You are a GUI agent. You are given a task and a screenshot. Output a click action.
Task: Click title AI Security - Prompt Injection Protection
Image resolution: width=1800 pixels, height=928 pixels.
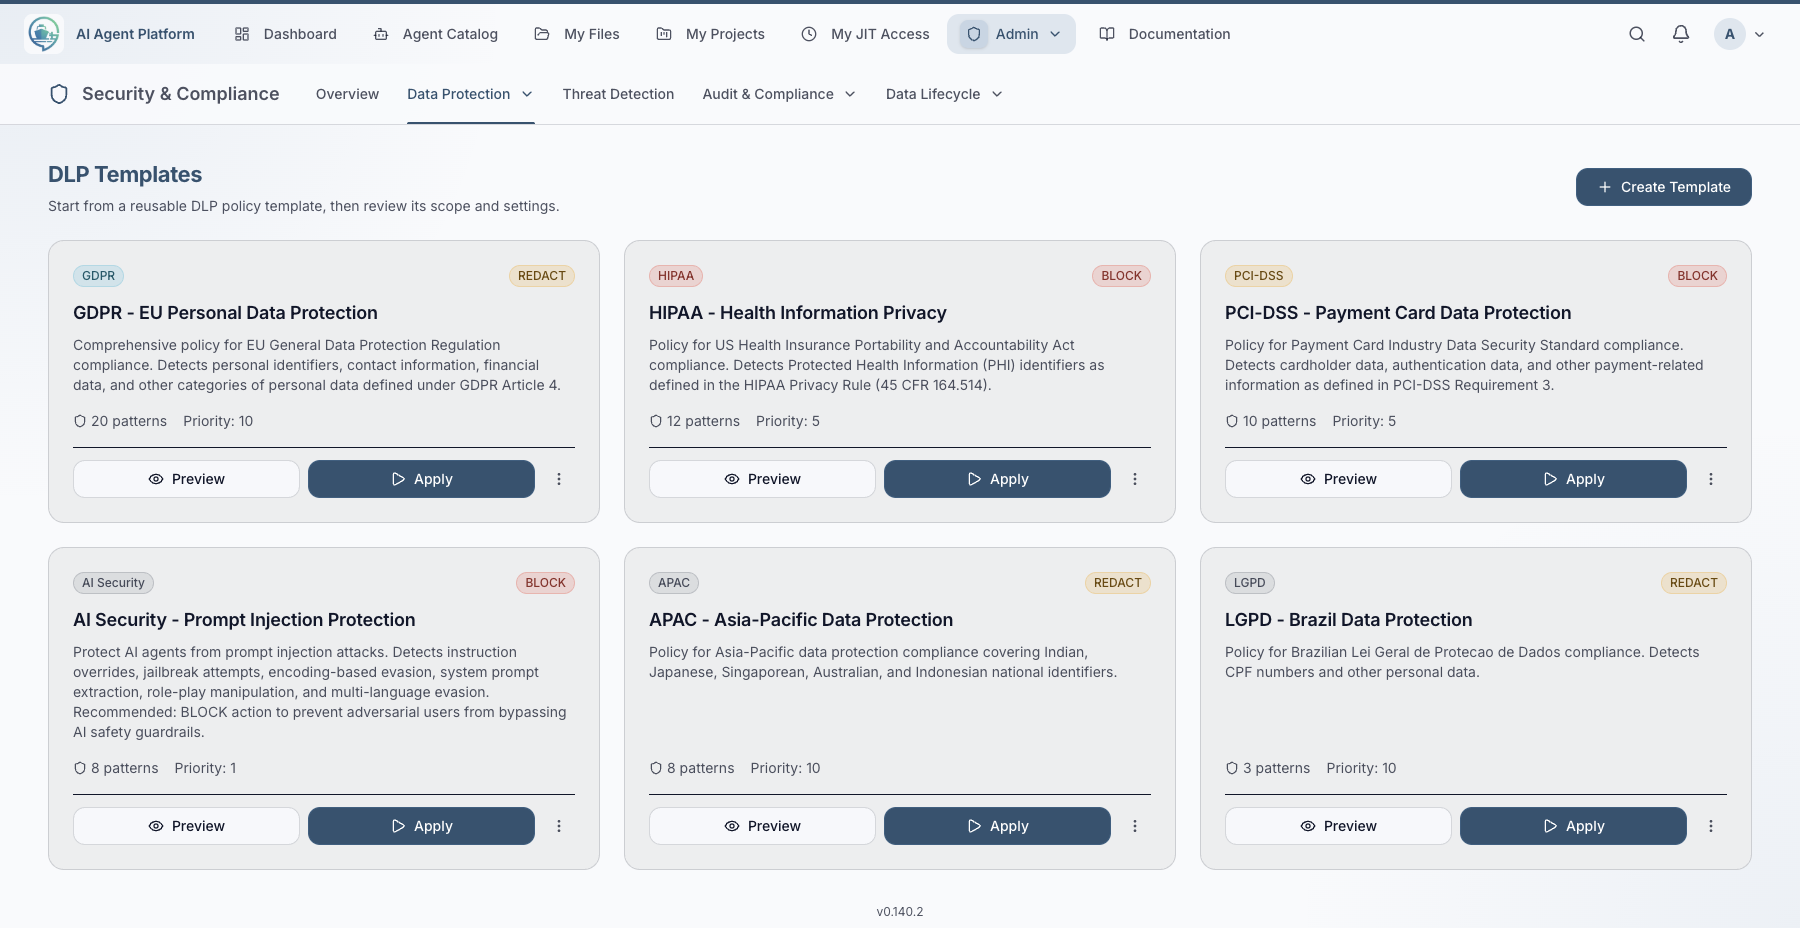[244, 620]
